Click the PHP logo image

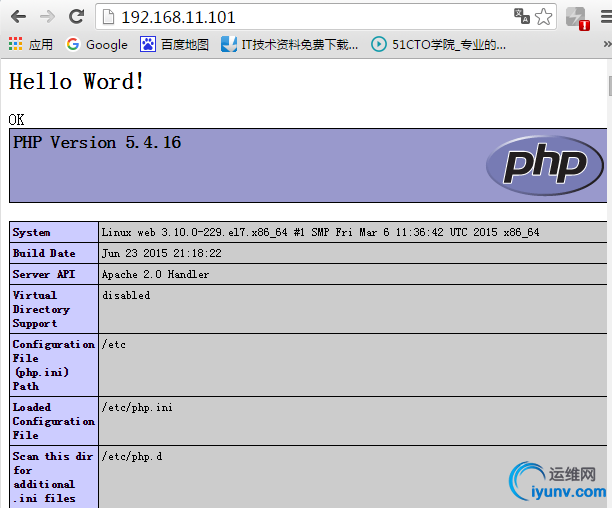coord(544,165)
